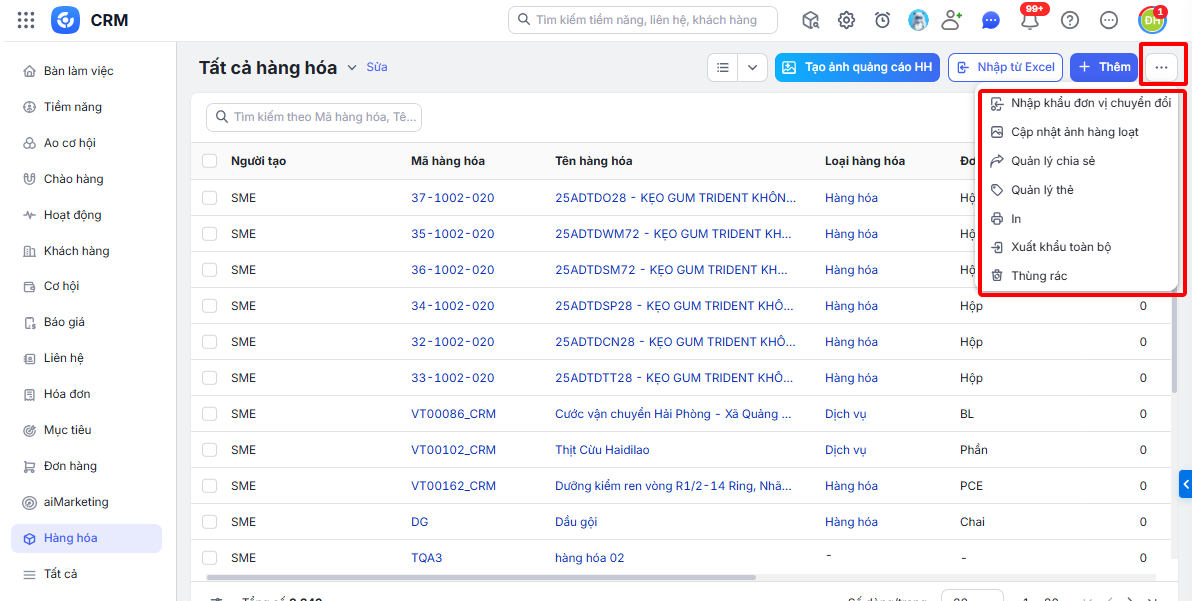Open the VT00102_CRM product code link

tap(453, 450)
